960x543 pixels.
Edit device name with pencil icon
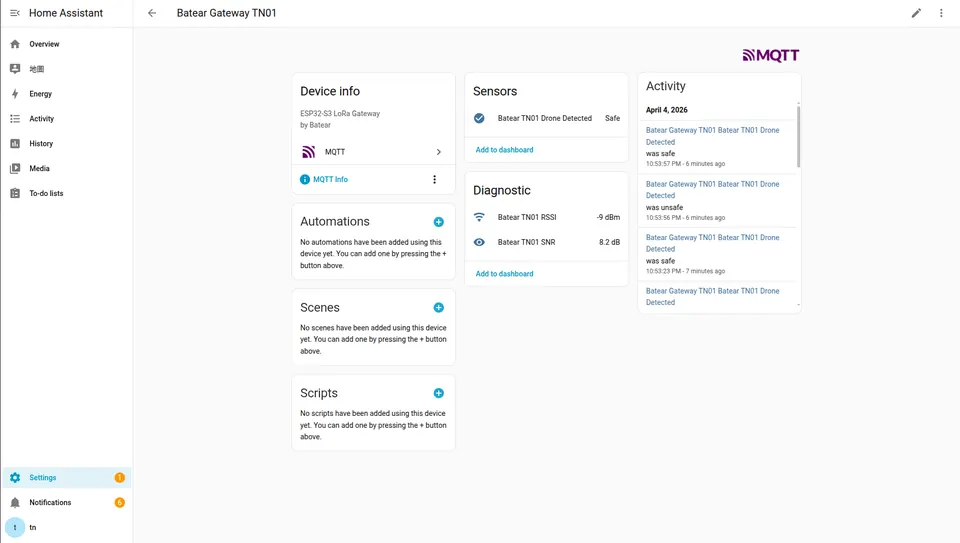[916, 13]
